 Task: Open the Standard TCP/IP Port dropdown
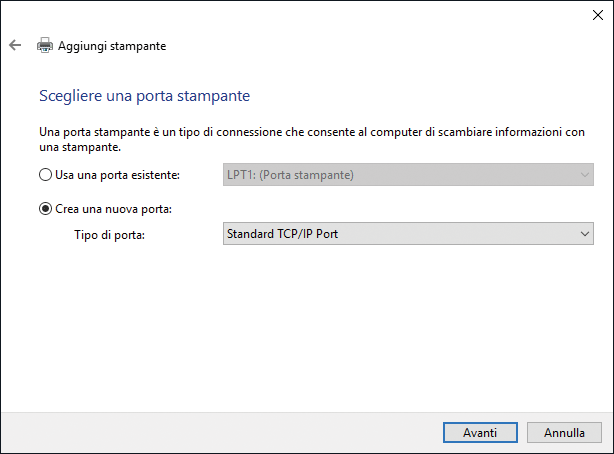[x=408, y=234]
